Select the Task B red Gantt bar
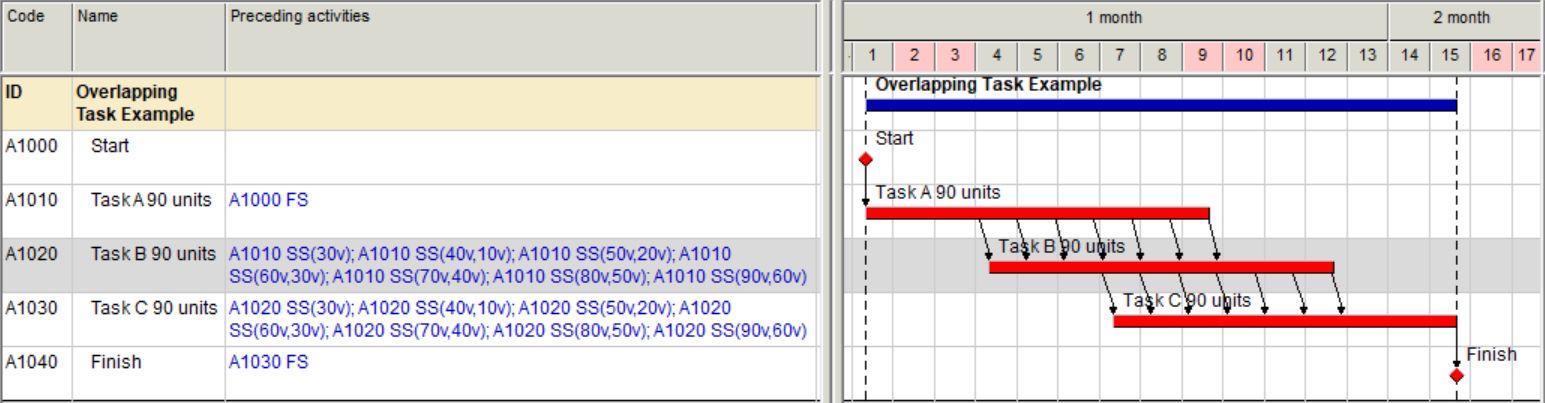The image size is (1545, 403). [1161, 267]
